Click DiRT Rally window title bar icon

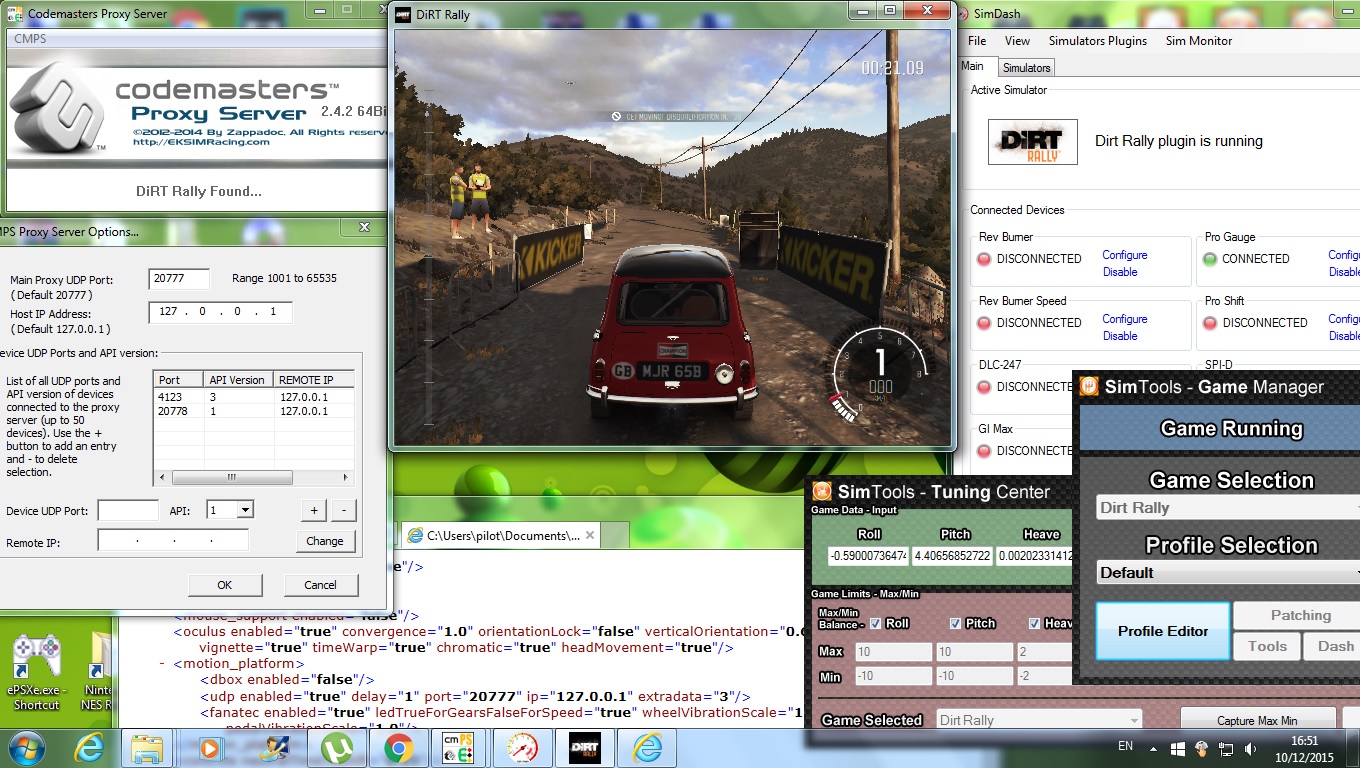pos(402,15)
